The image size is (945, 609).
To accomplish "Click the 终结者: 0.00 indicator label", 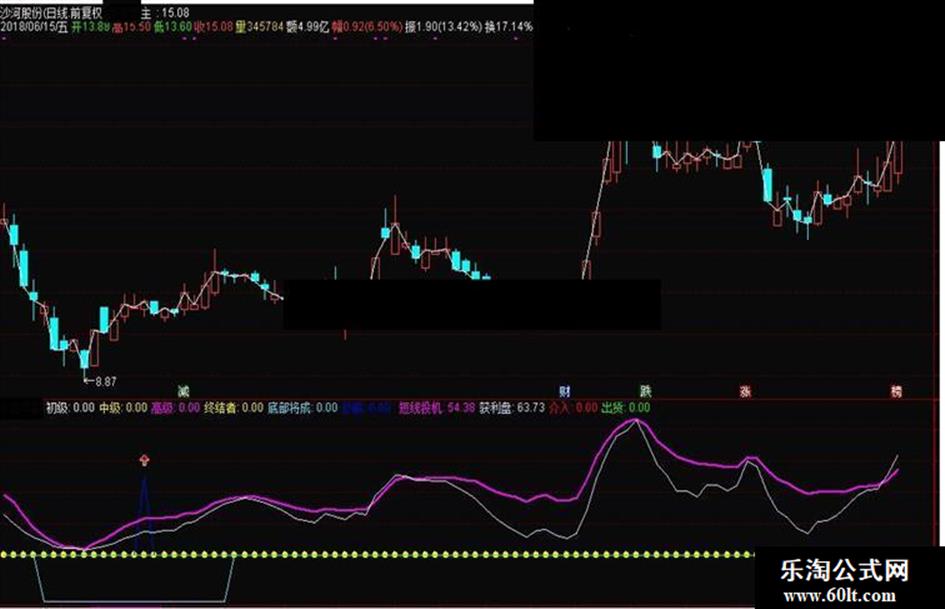I will click(x=234, y=408).
